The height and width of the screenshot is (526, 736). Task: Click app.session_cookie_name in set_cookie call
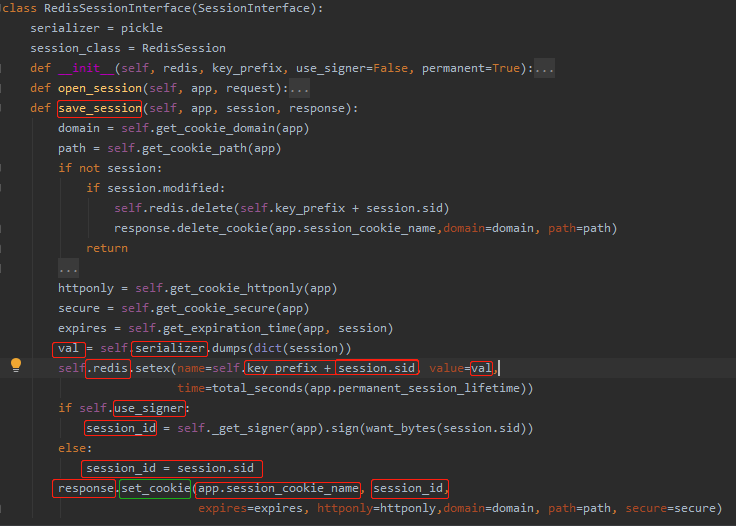278,488
